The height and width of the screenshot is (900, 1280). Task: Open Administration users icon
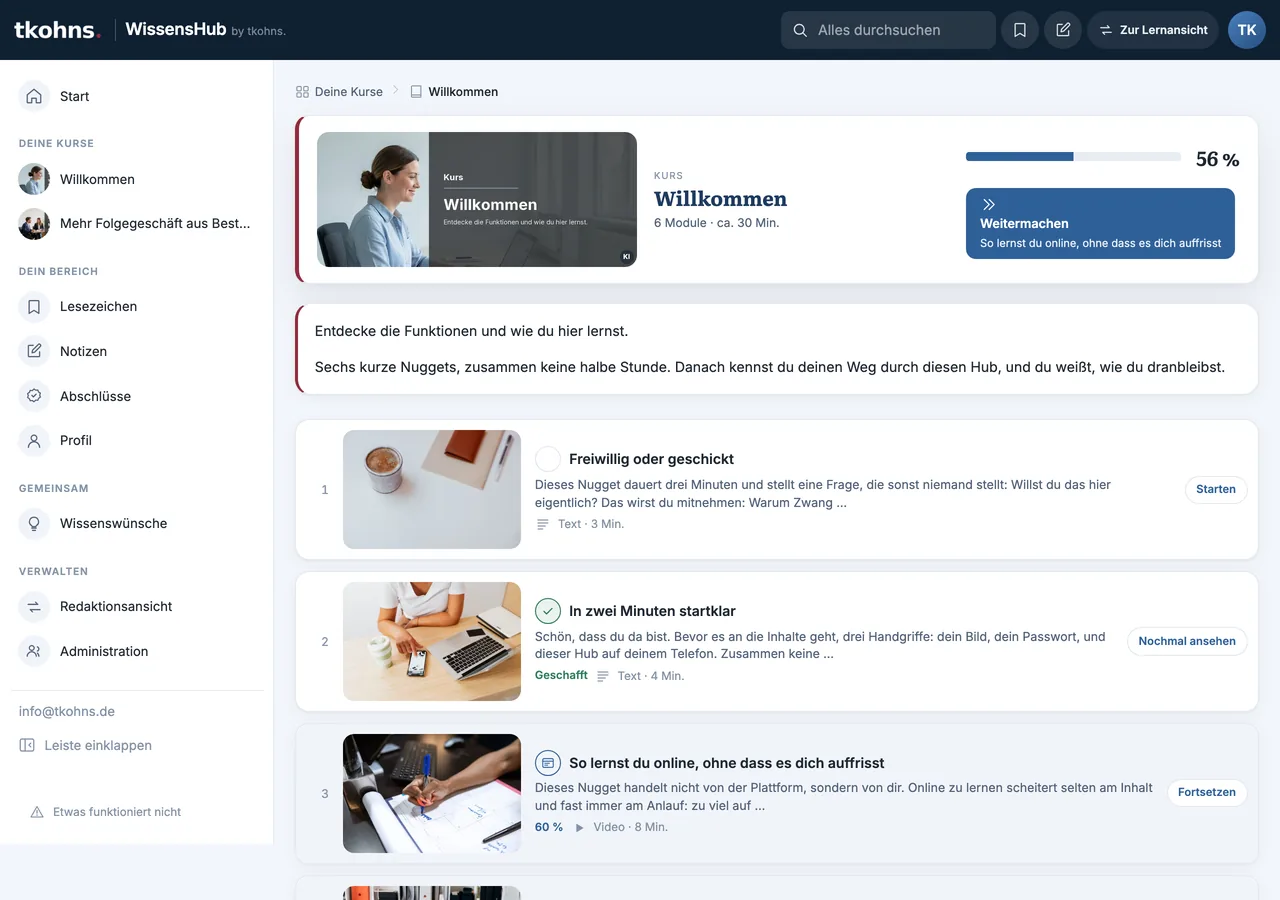[34, 651]
